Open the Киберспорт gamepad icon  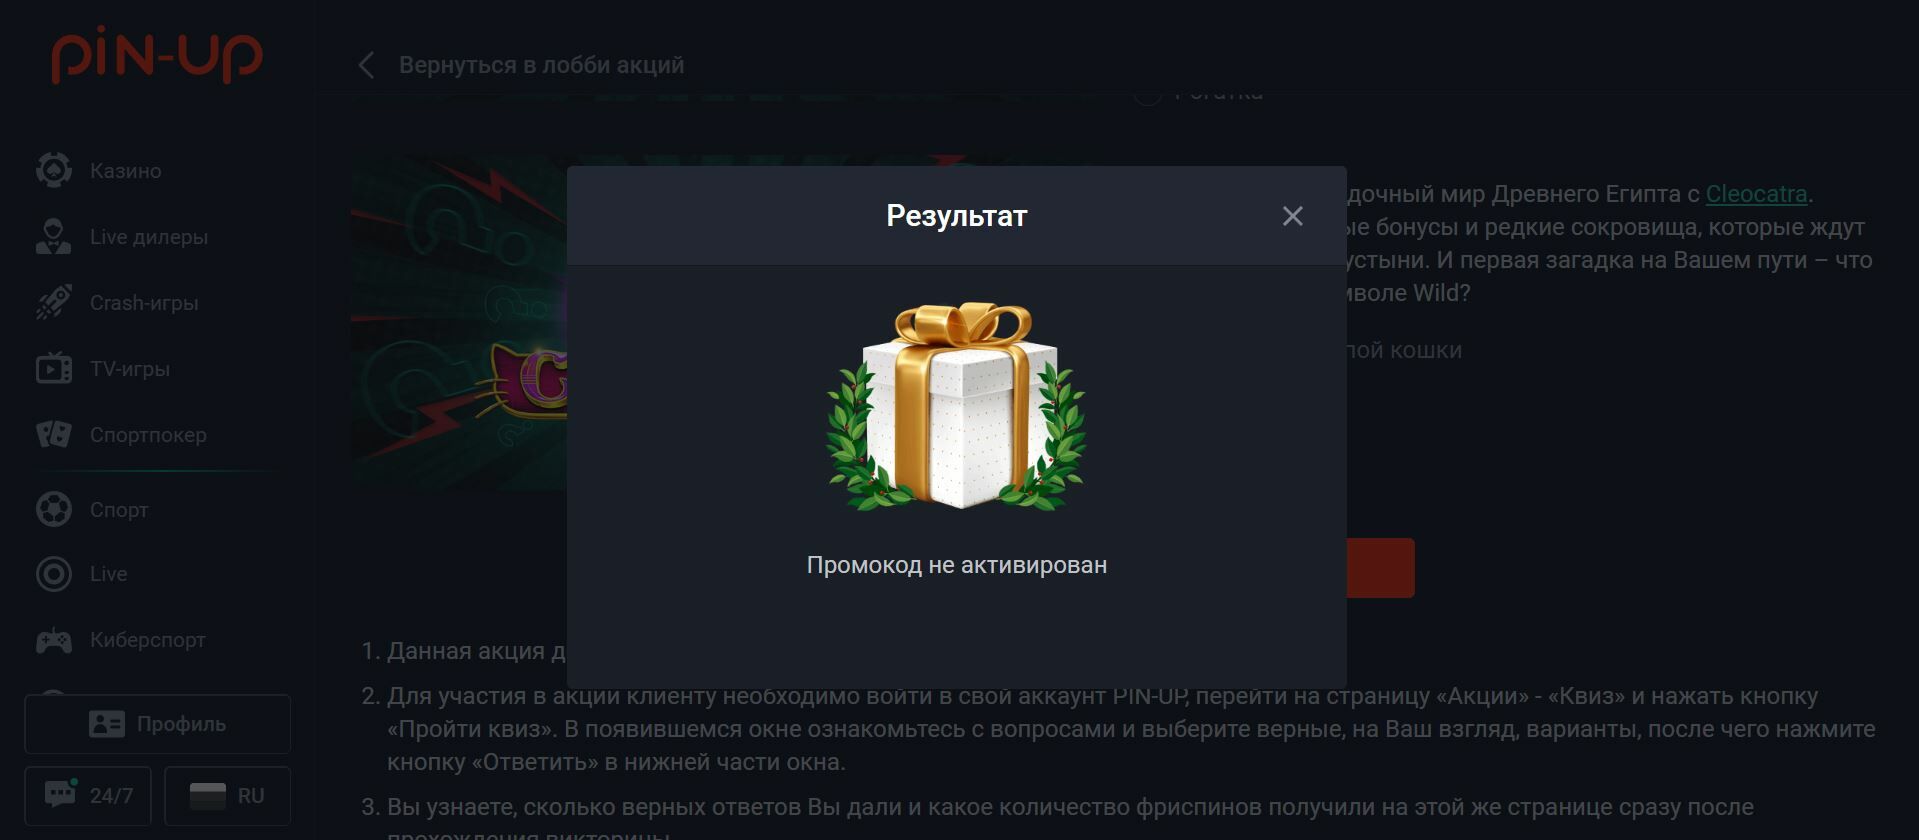pyautogui.click(x=54, y=640)
